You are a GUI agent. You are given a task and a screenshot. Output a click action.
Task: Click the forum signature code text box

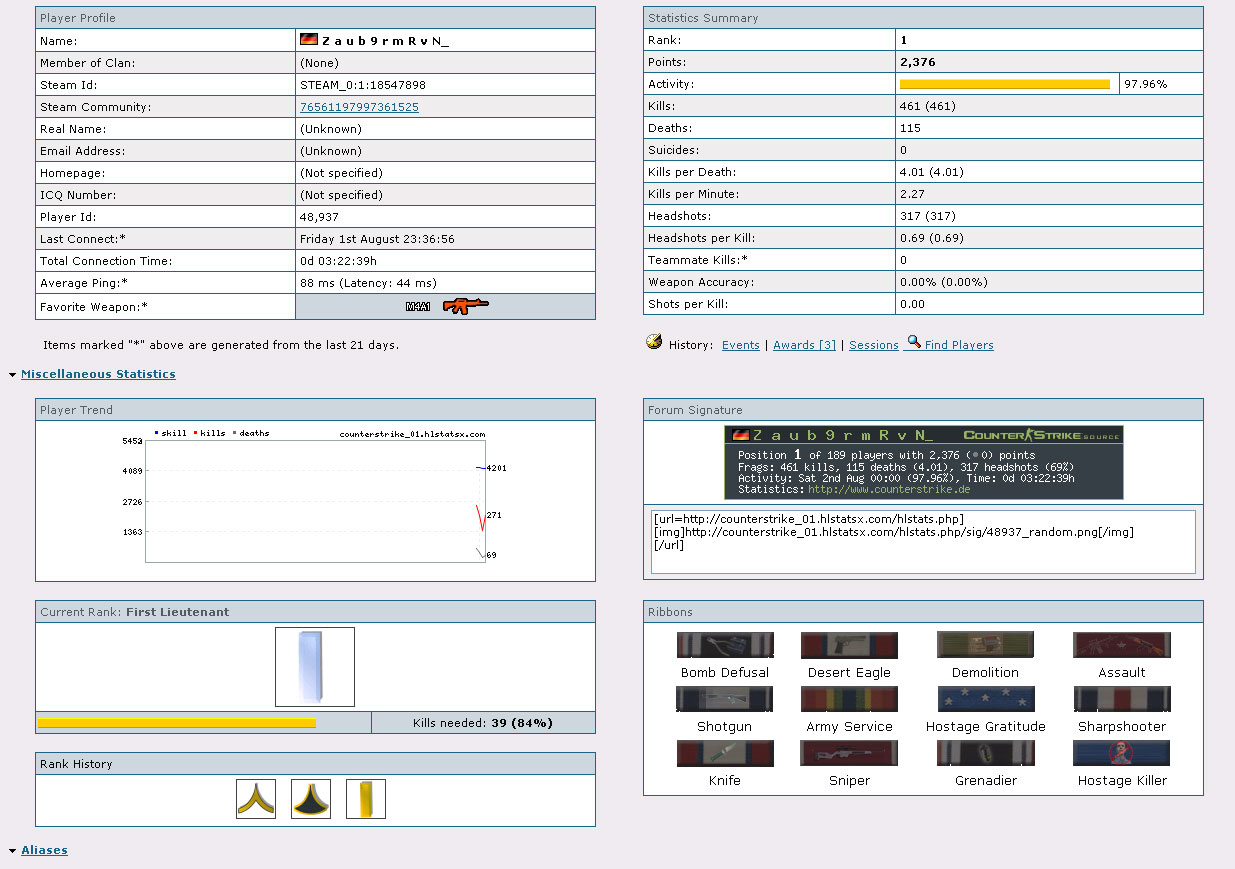coord(922,542)
